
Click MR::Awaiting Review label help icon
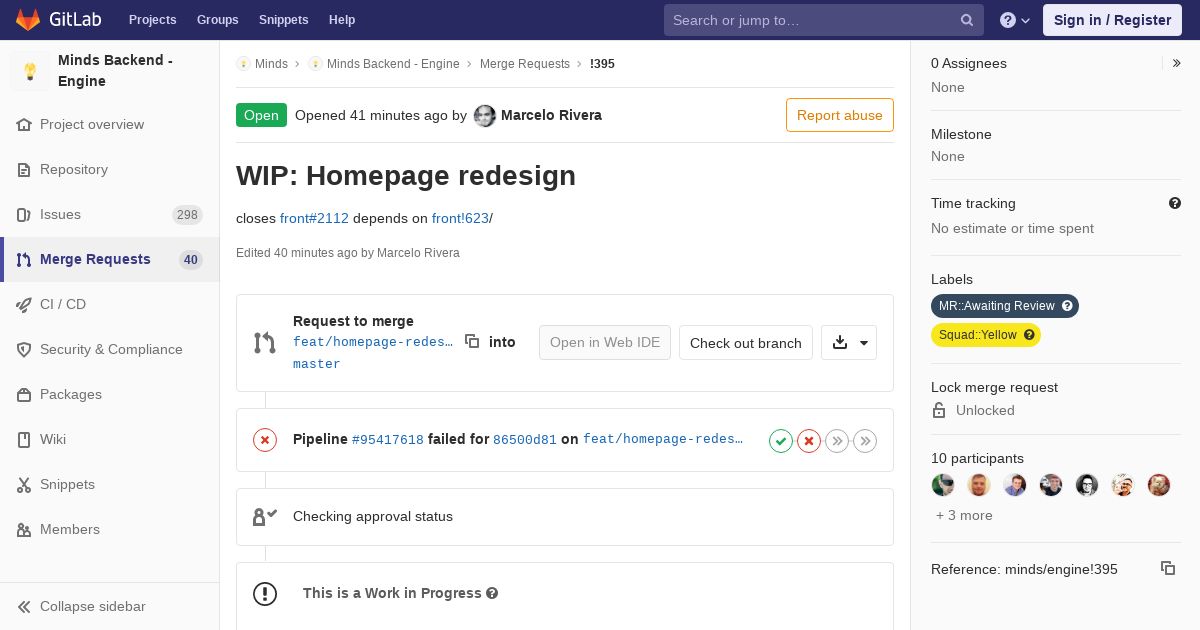pyautogui.click(x=1067, y=306)
